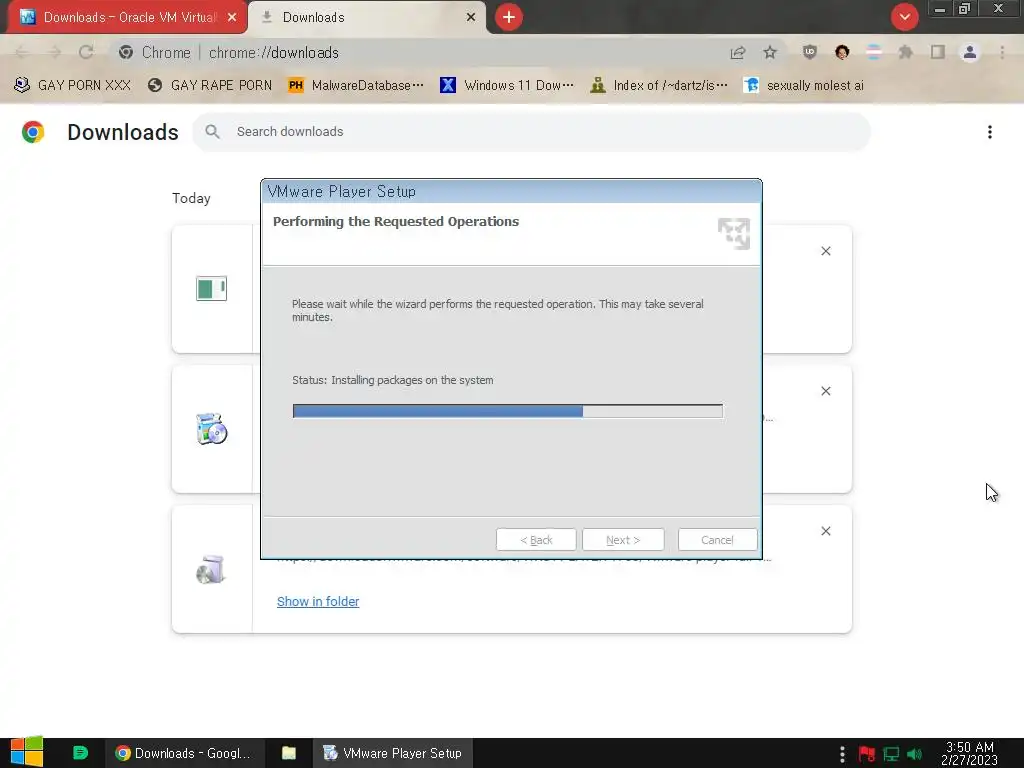Open the share this page icon
Image resolution: width=1024 pixels, height=768 pixels.
tap(738, 52)
